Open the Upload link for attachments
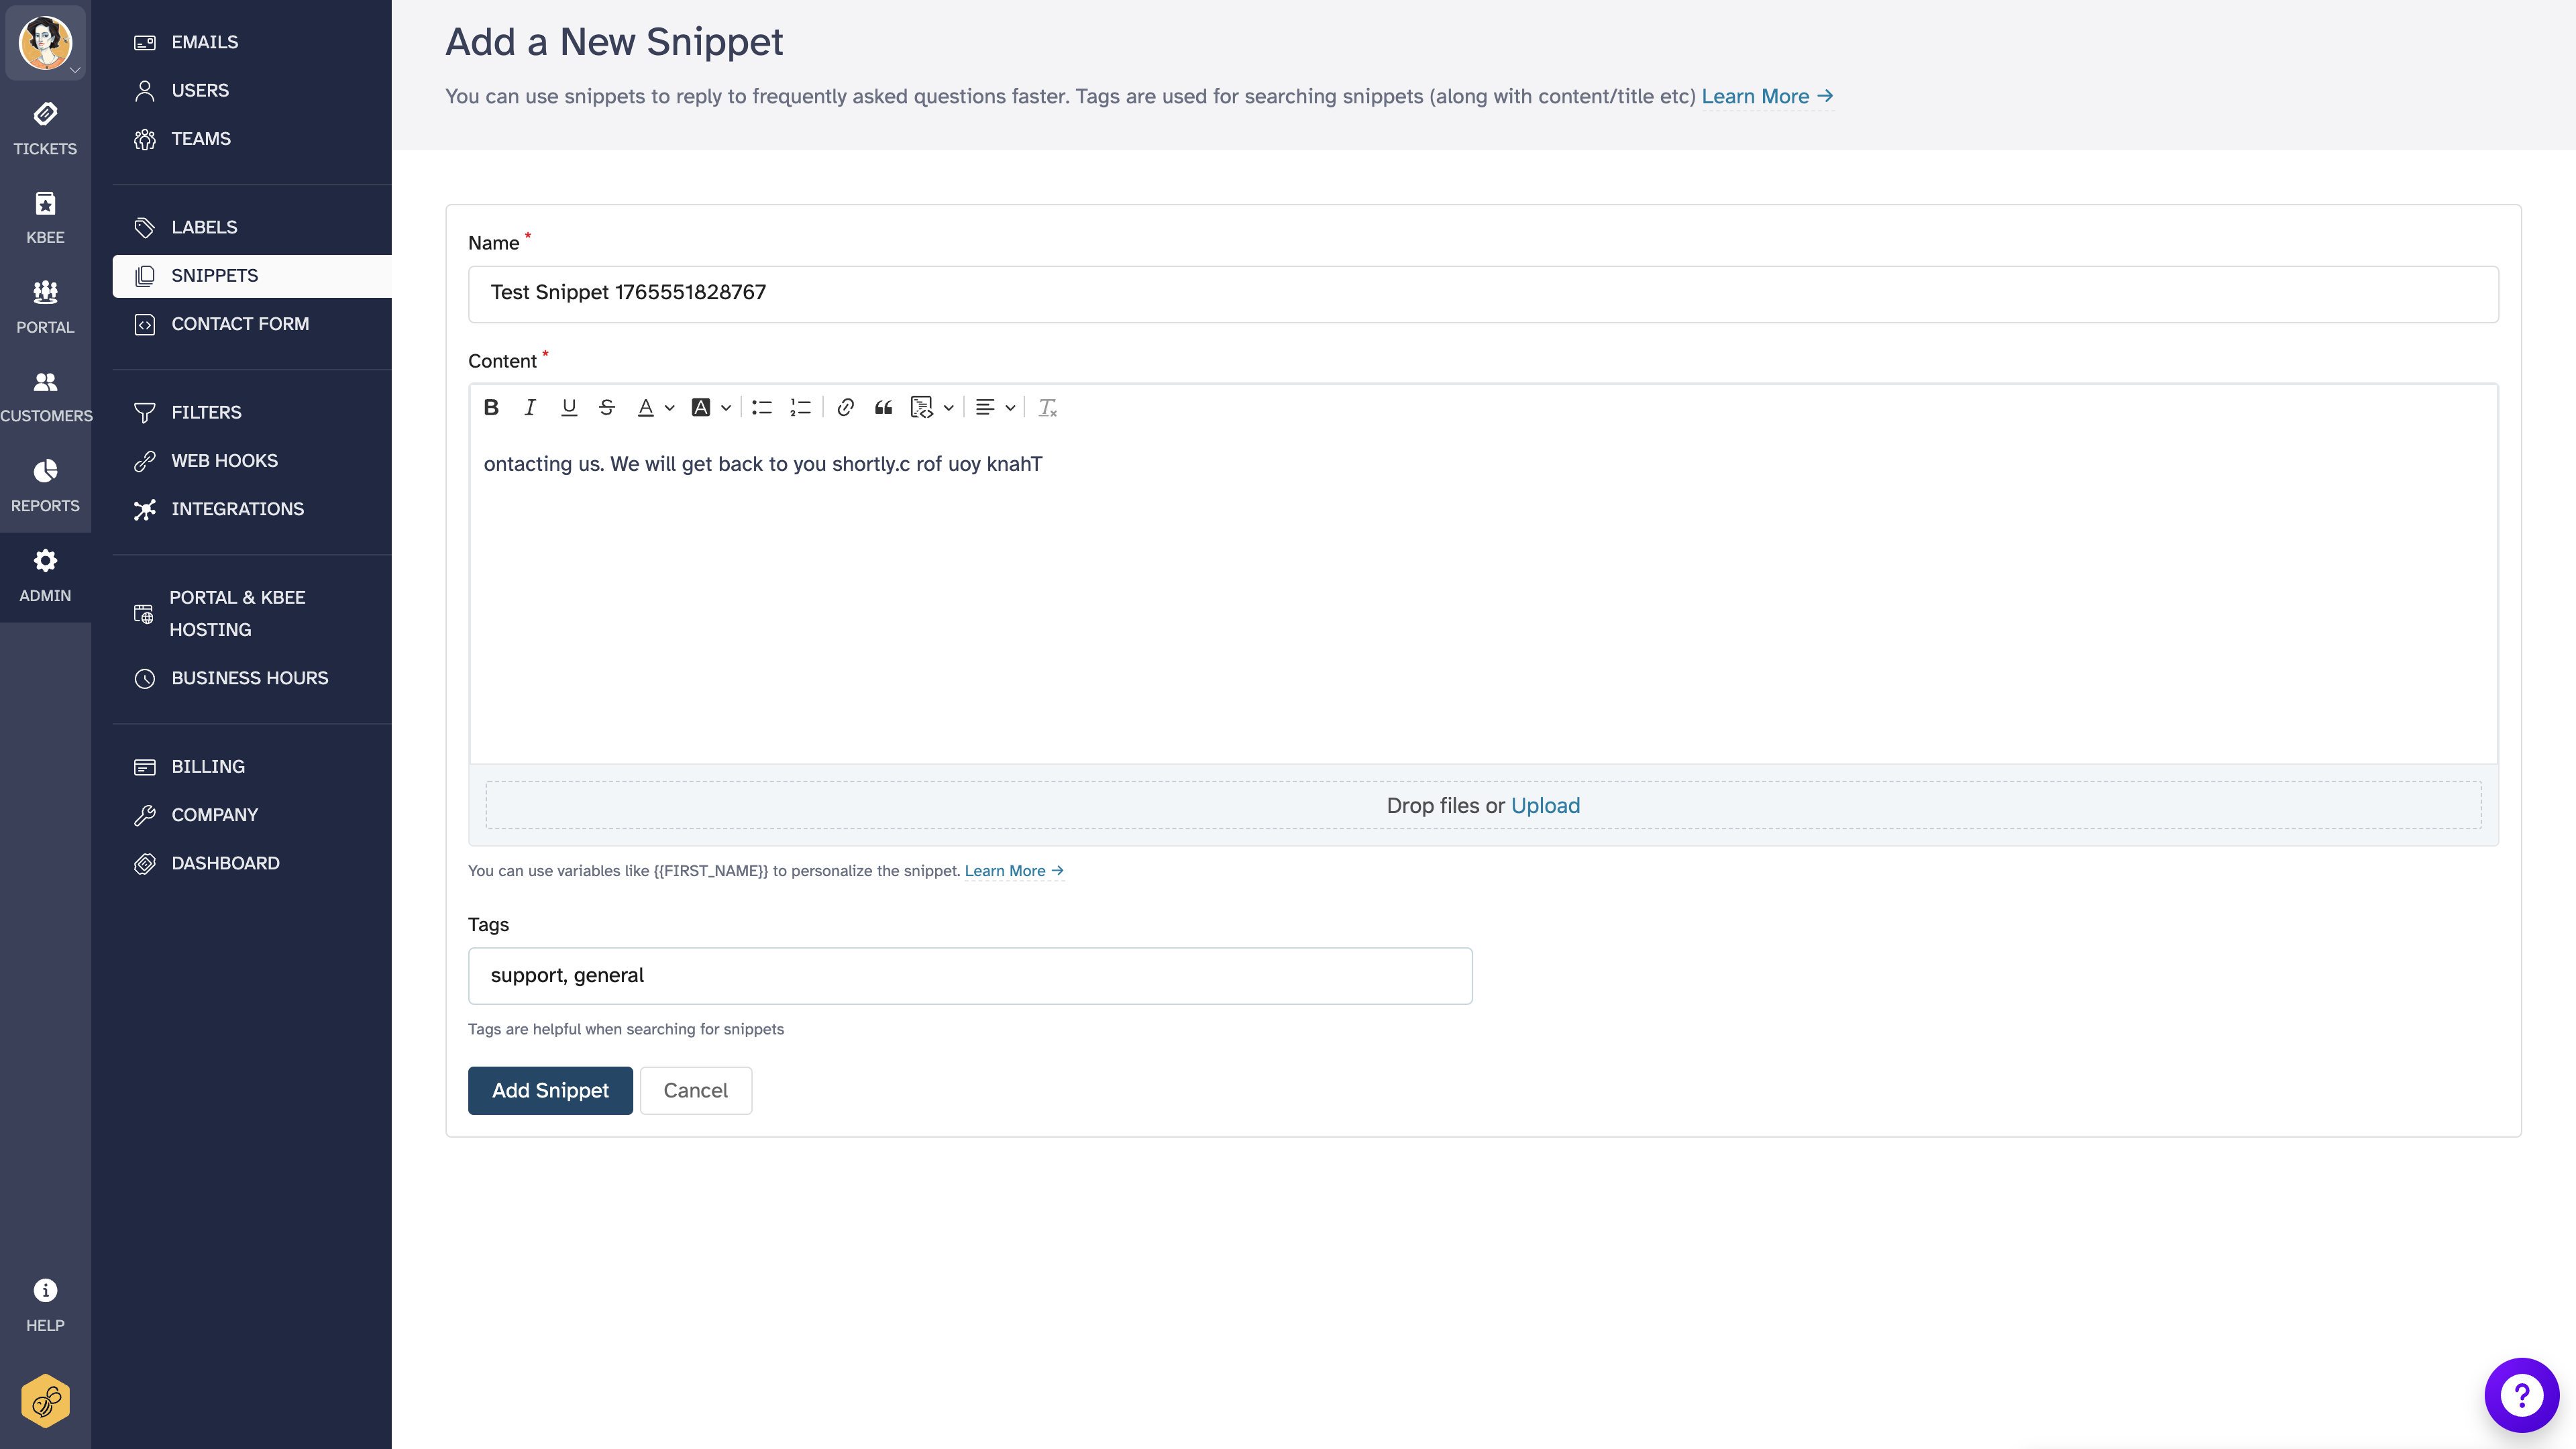The image size is (2576, 1449). (1546, 805)
